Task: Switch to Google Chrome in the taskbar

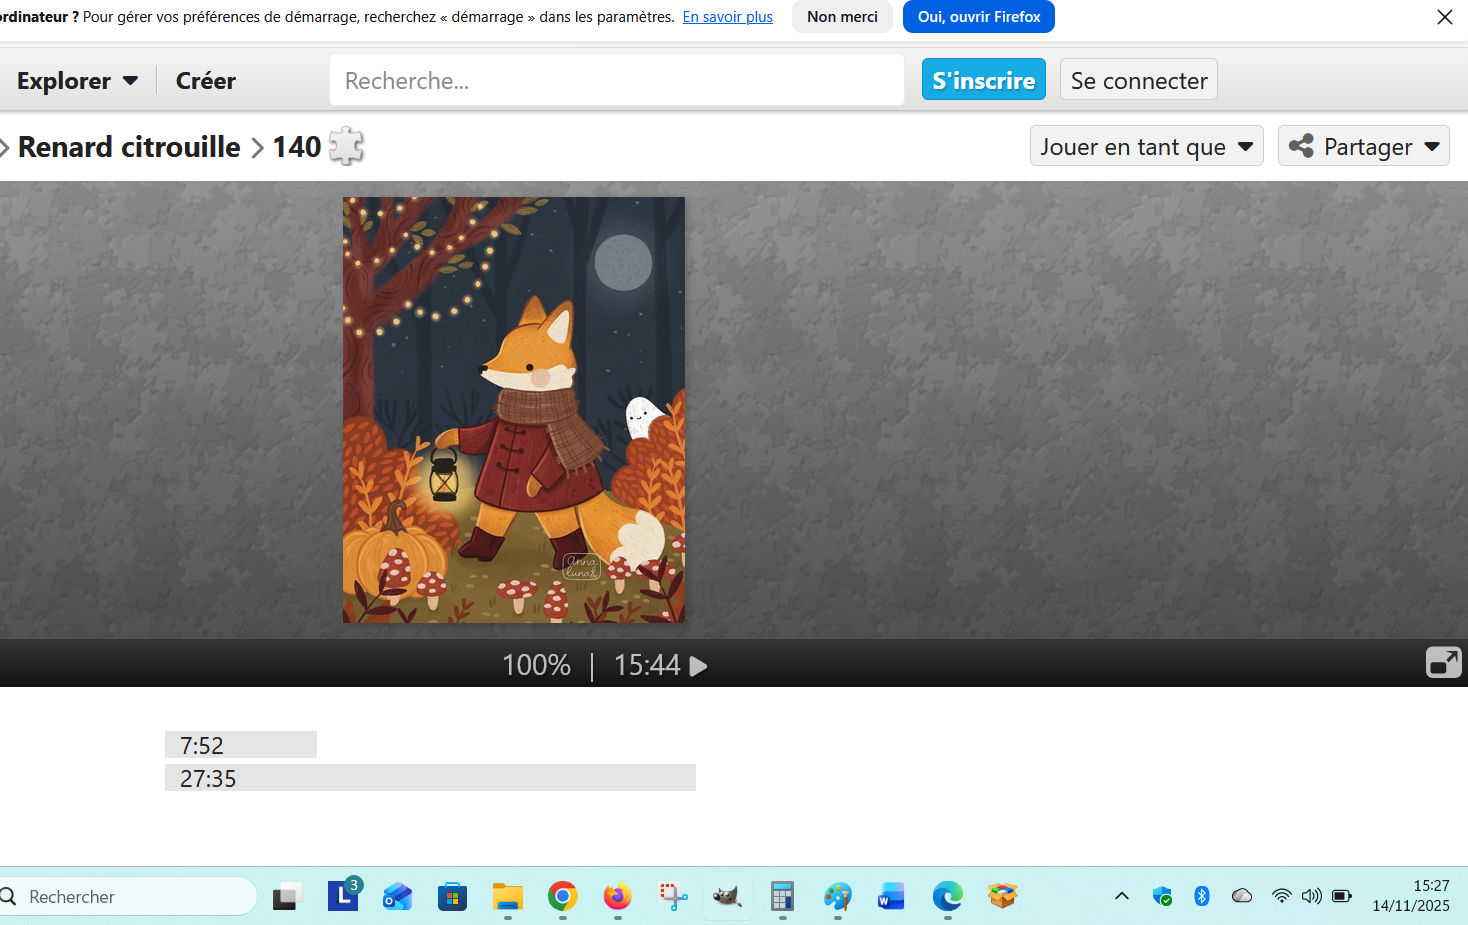Action: click(563, 897)
